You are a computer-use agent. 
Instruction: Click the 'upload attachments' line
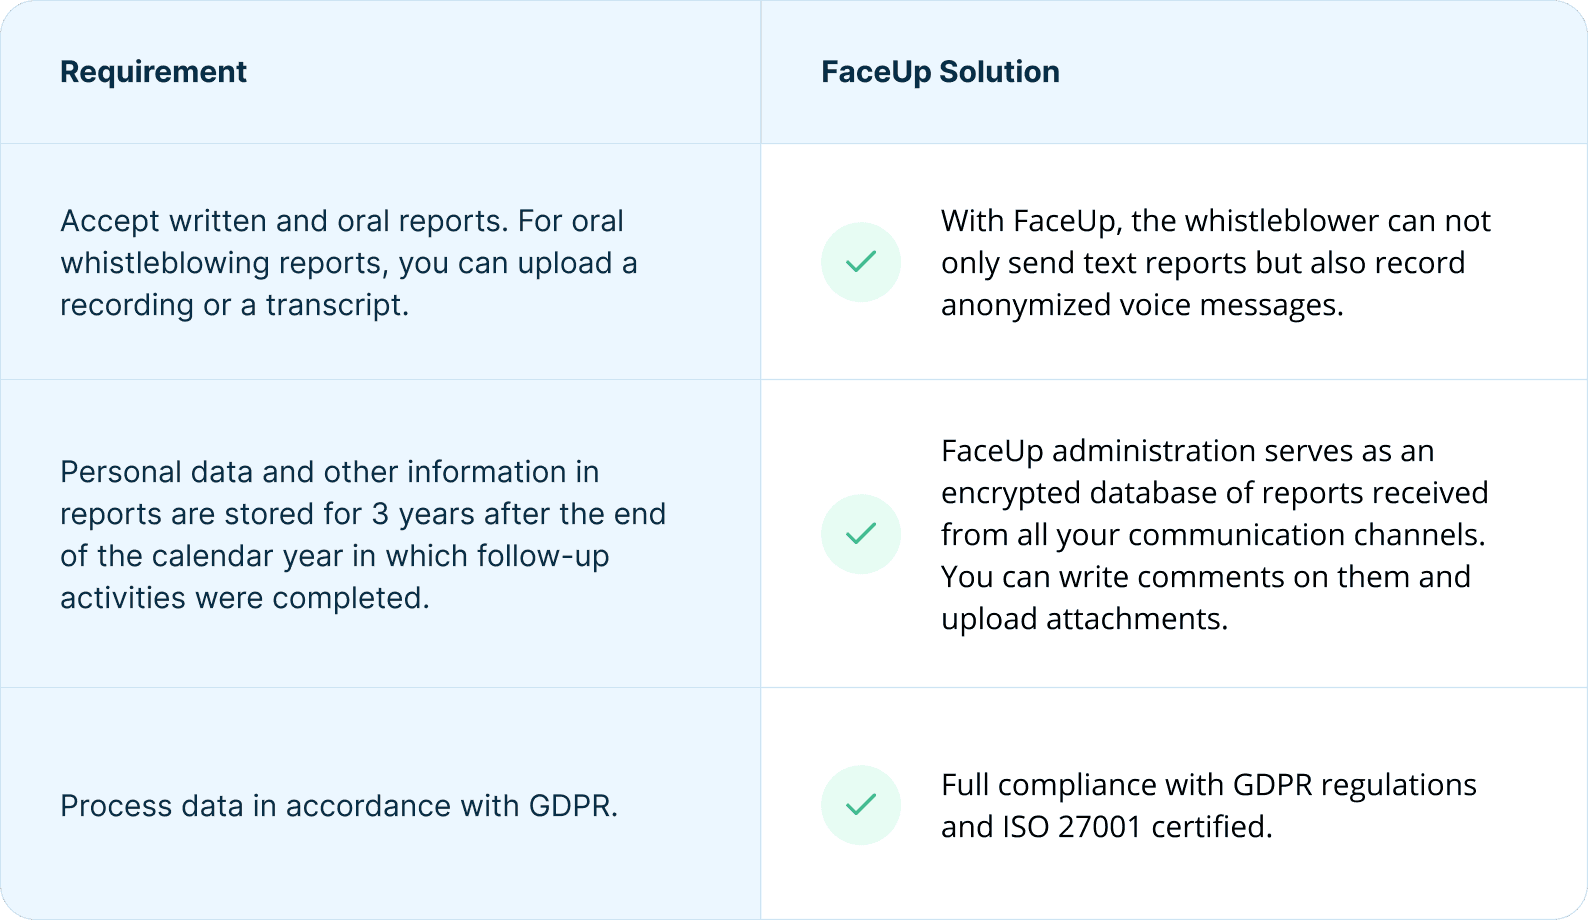[1084, 619]
